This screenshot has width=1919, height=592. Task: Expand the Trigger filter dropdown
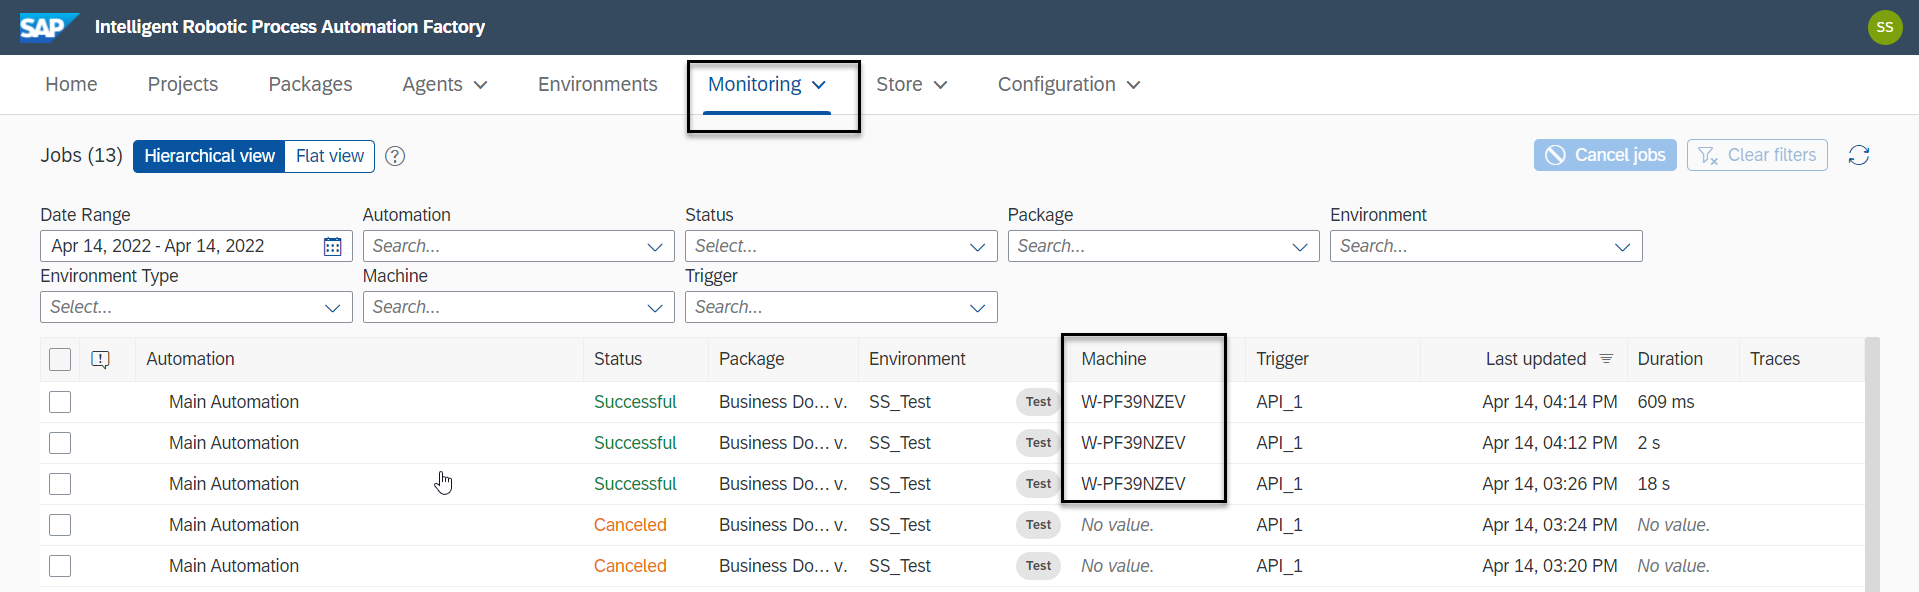click(x=977, y=308)
